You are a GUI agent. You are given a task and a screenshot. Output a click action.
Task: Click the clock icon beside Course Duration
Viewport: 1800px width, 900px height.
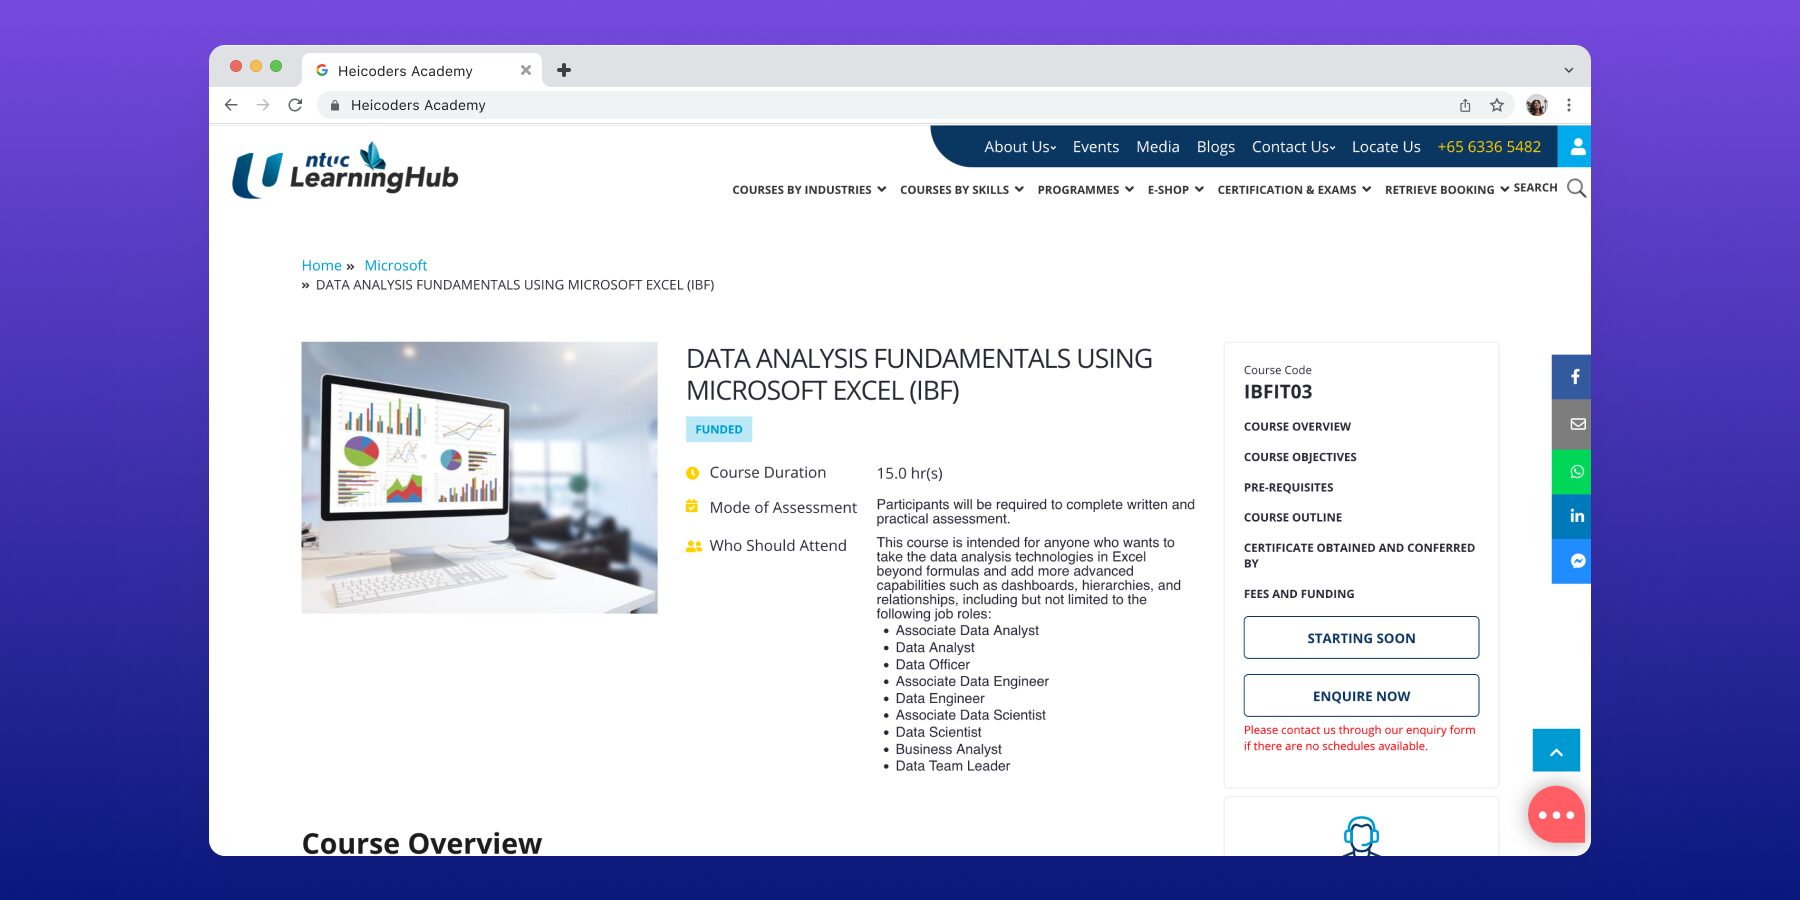pos(692,472)
